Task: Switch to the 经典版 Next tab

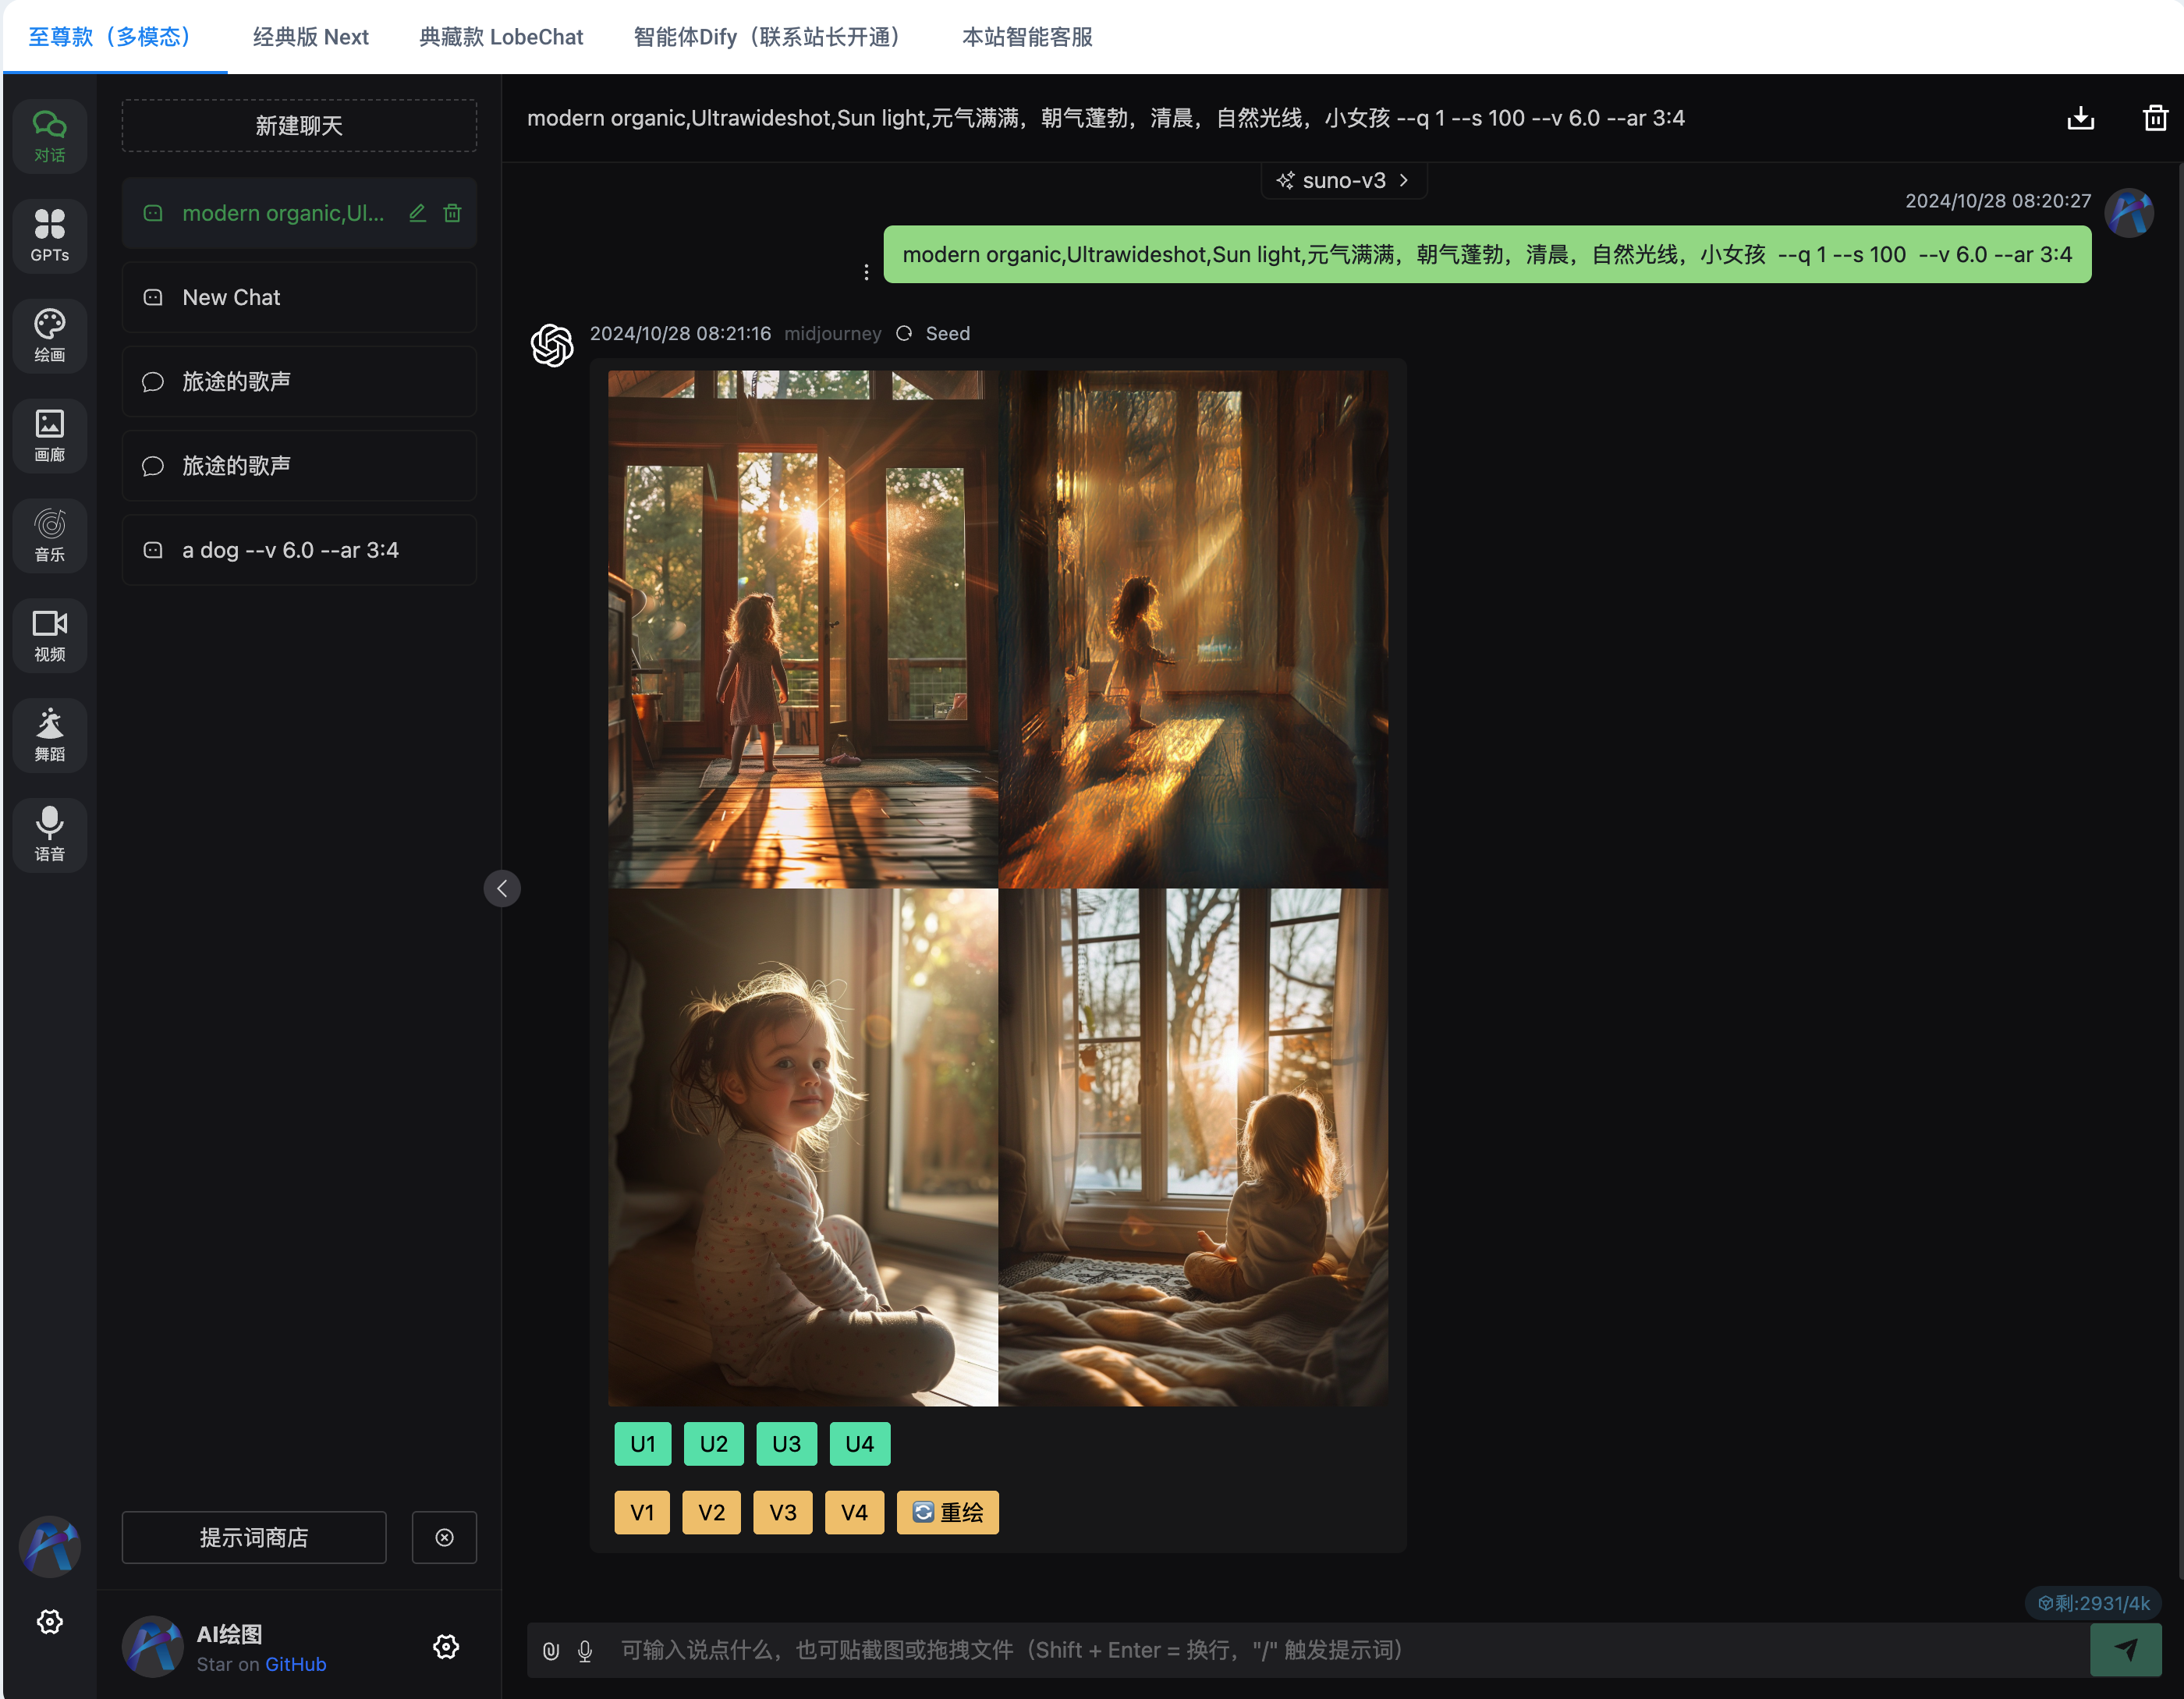Action: (x=310, y=37)
